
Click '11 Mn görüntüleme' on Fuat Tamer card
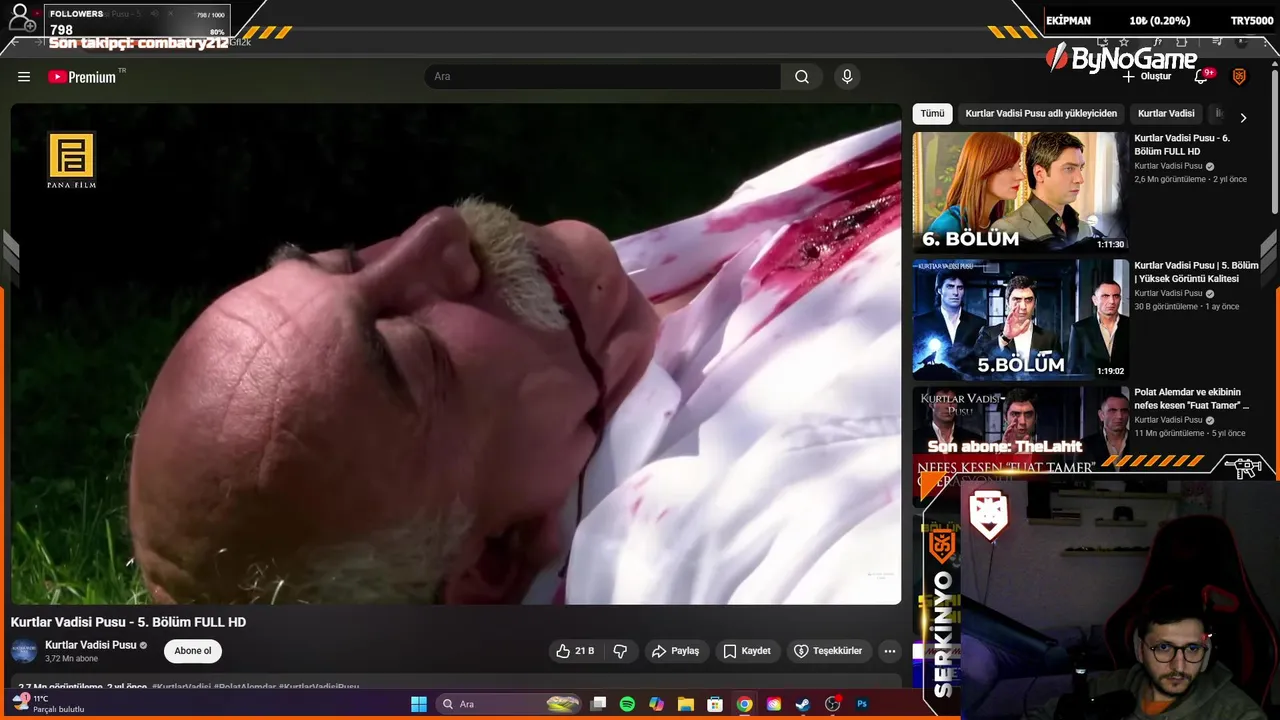(1169, 434)
